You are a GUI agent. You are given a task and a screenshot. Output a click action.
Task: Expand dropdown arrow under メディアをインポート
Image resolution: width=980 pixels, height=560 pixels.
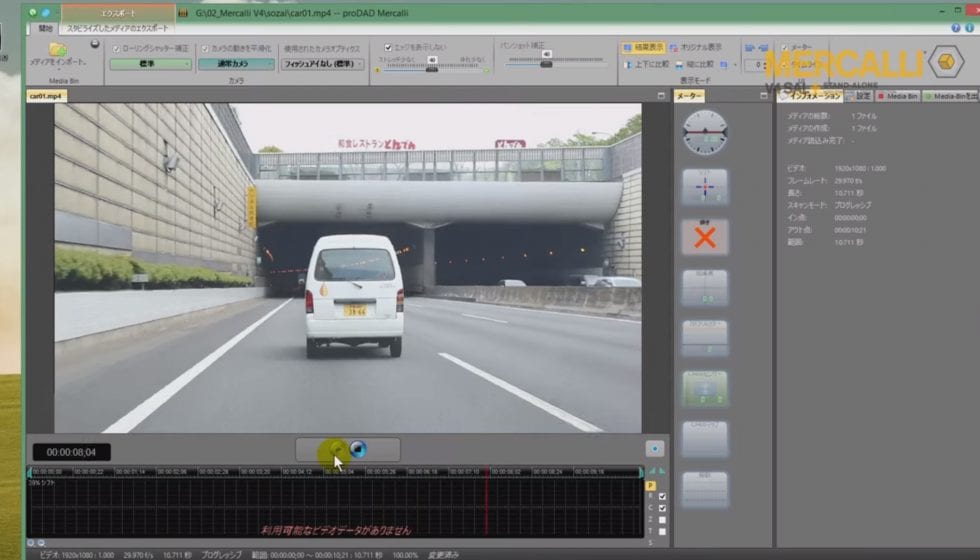[x=58, y=69]
